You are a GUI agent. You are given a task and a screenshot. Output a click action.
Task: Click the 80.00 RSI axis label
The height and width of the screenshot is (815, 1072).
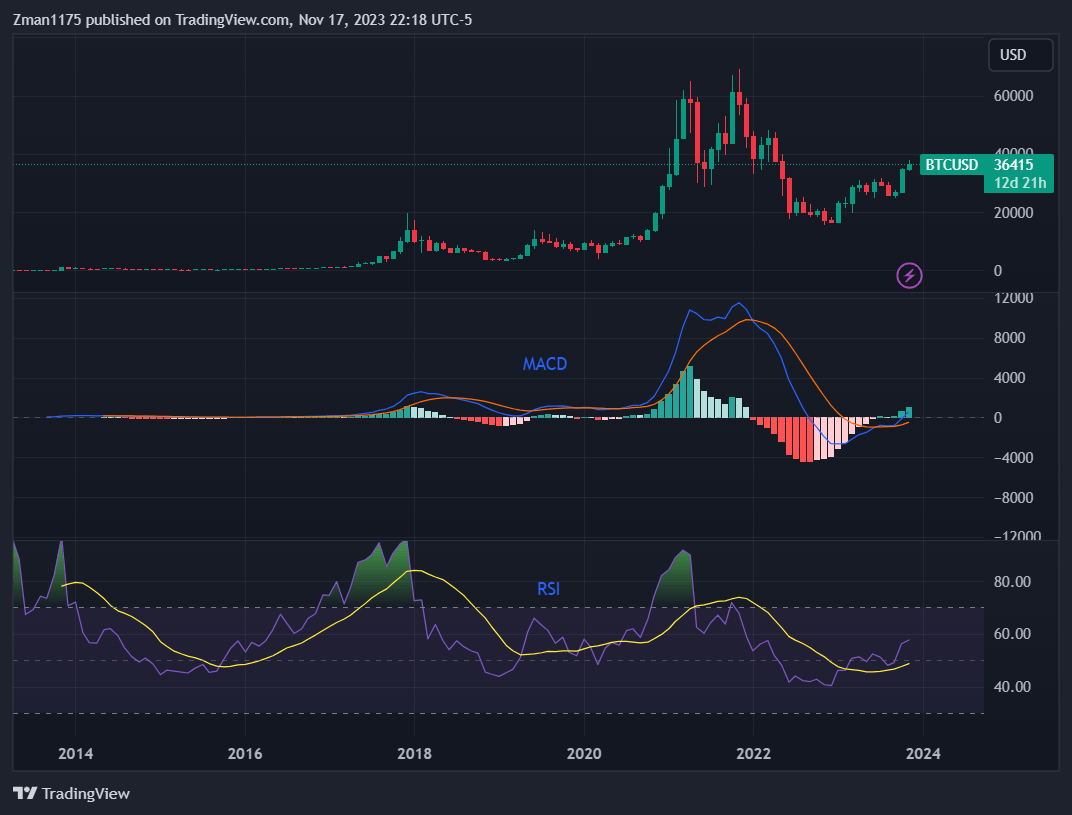[x=1012, y=582]
